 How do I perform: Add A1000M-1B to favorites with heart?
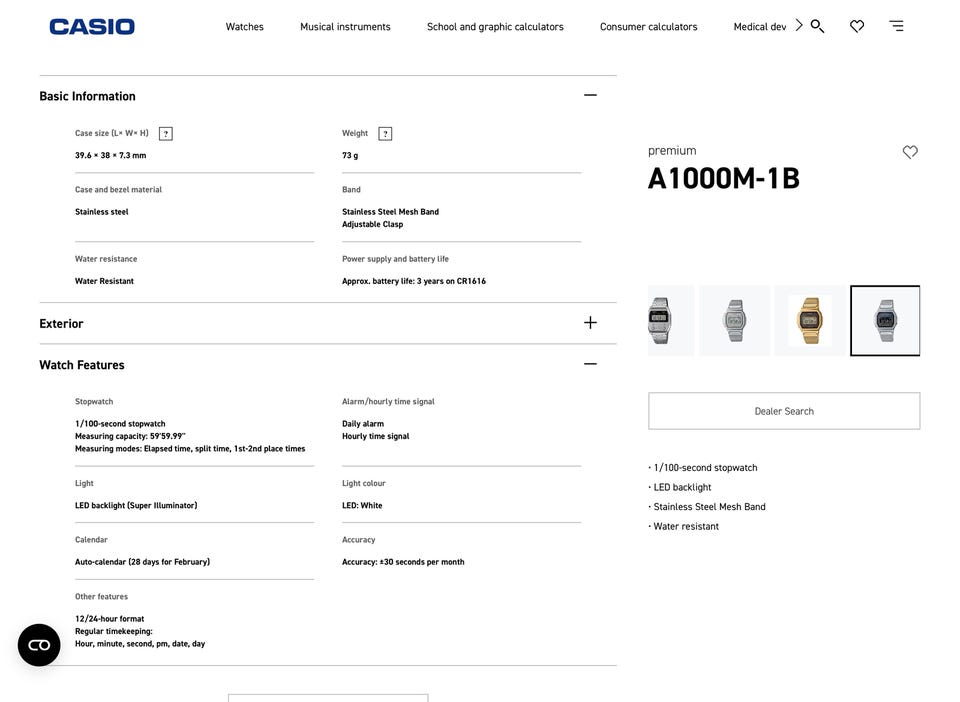click(910, 152)
